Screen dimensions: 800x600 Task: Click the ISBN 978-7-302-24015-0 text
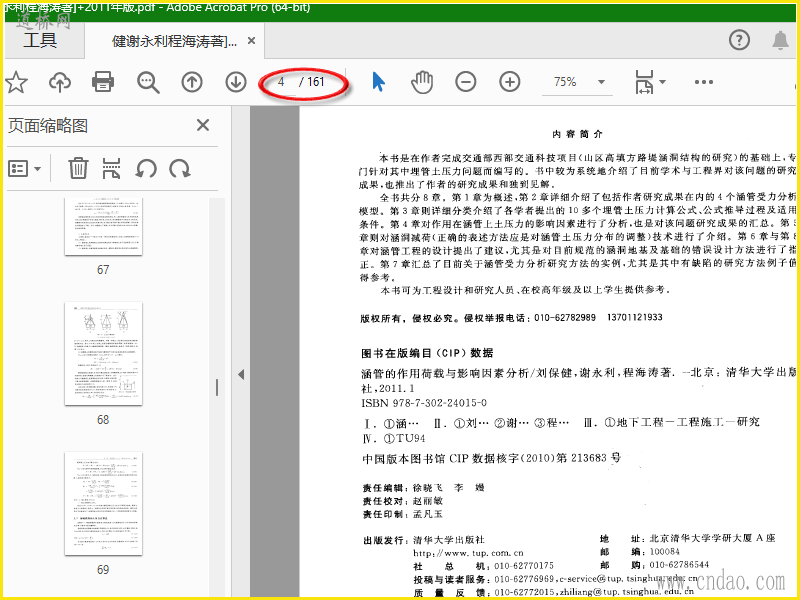coord(424,403)
